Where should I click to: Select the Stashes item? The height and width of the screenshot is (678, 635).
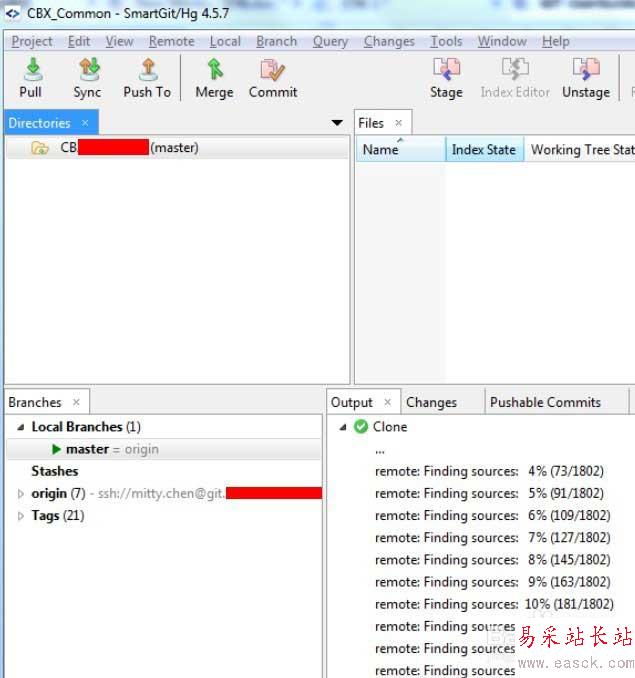click(x=54, y=471)
